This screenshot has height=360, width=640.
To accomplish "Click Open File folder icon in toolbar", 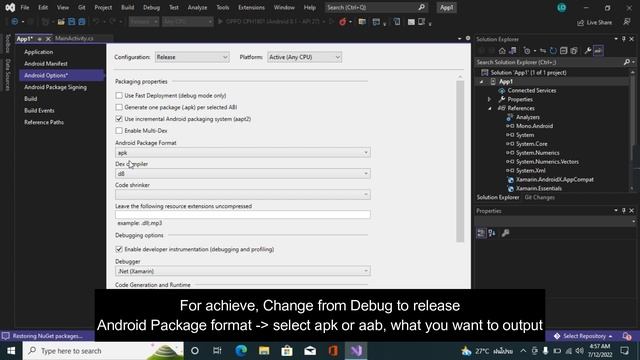I will click(61, 22).
